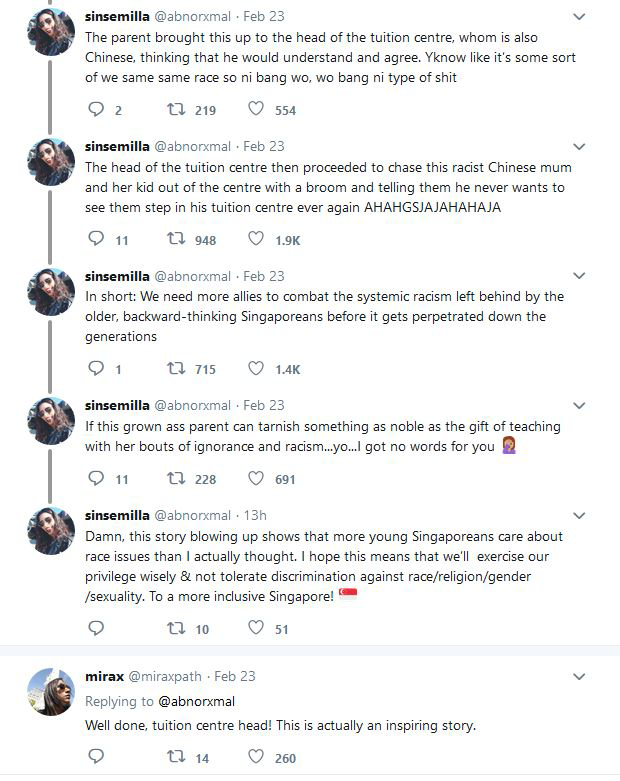Retweet mirax's reply showing 14 retweets
Viewport: 620px width, 781px height.
pyautogui.click(x=176, y=757)
